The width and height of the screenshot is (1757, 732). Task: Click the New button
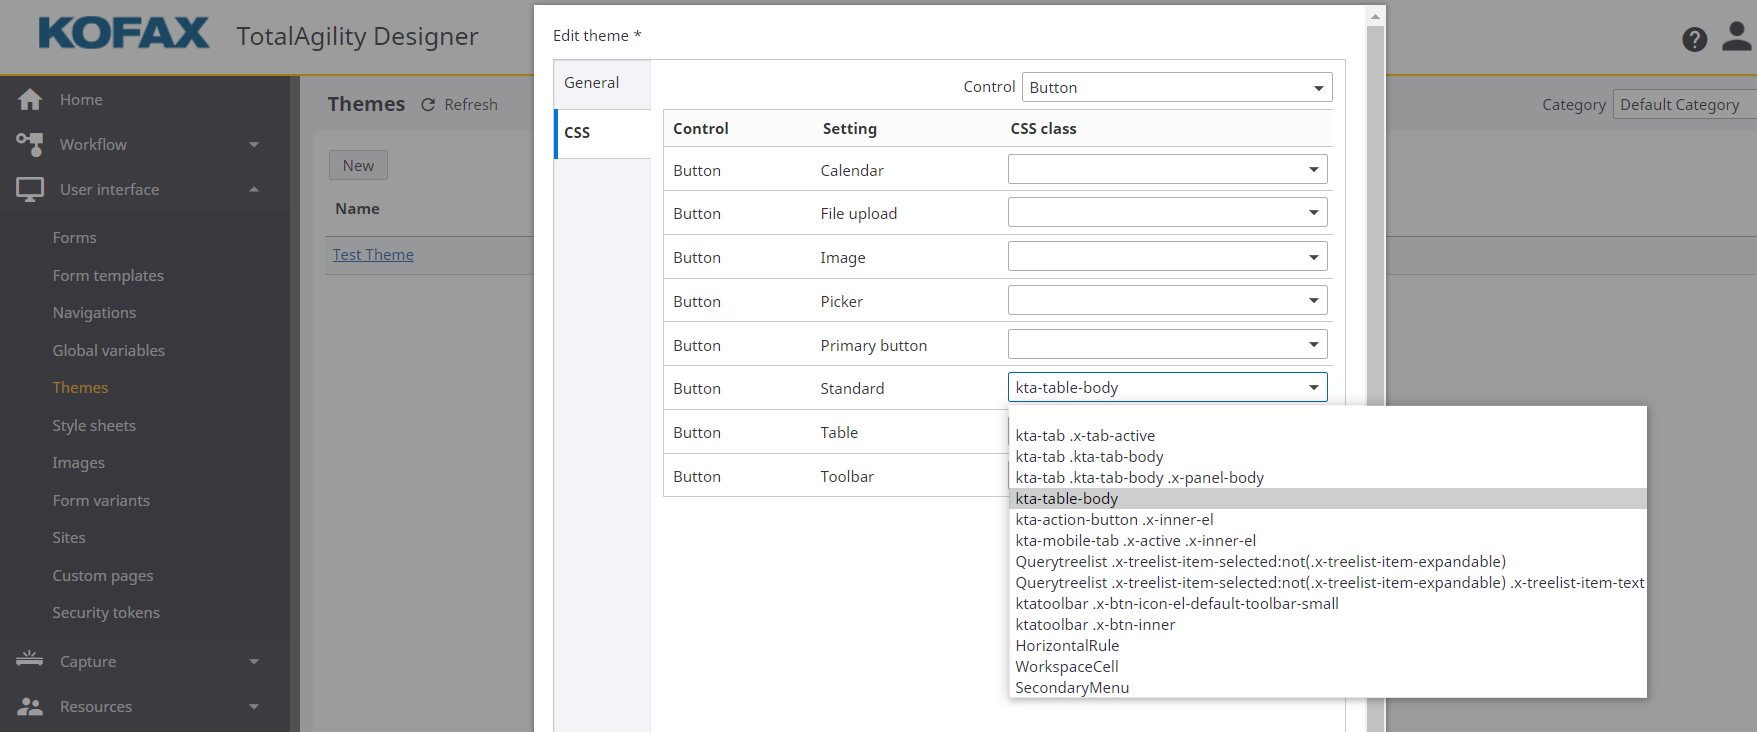tap(358, 166)
